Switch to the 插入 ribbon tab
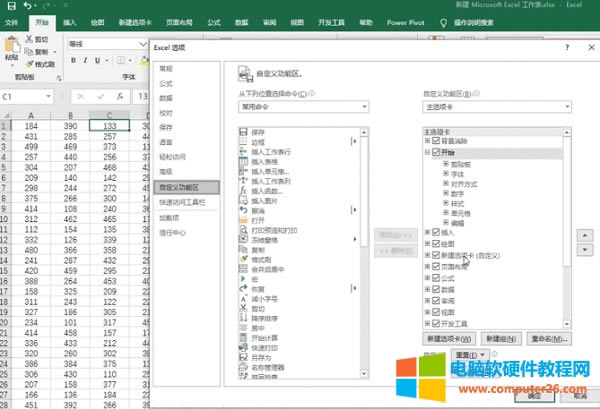600x409 pixels. pos(69,21)
